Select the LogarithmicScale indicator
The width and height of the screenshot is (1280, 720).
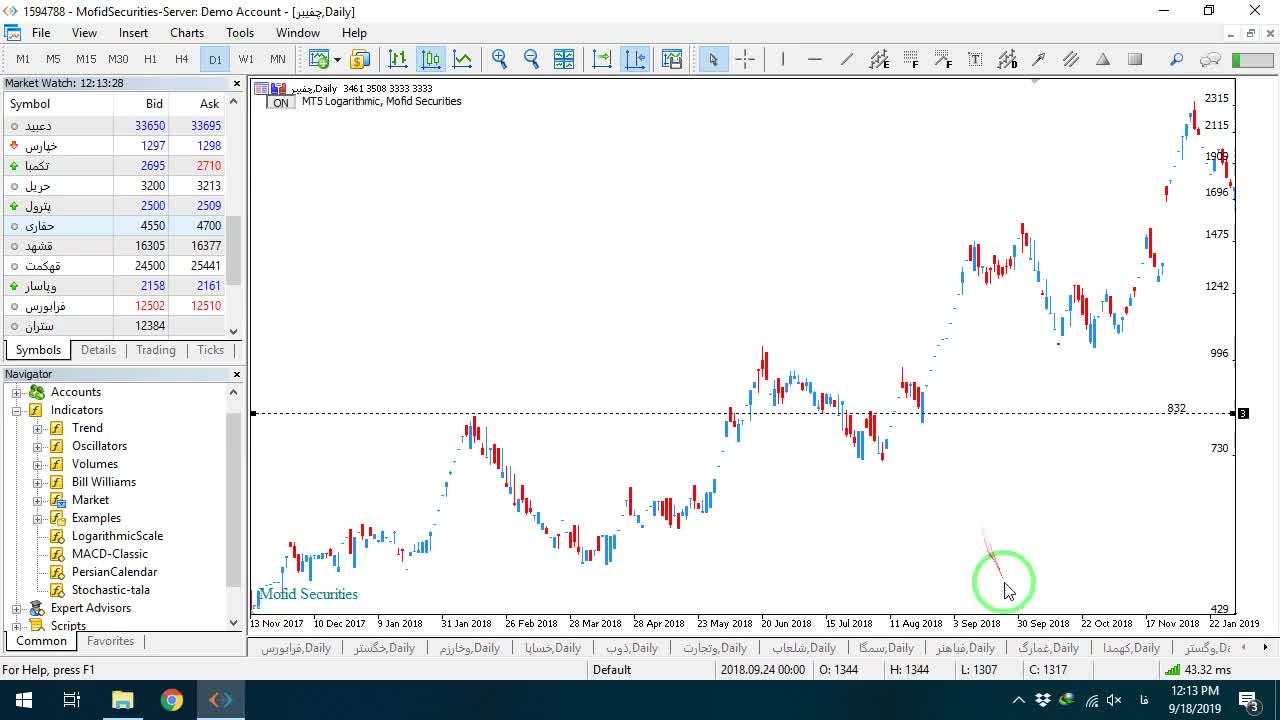(x=117, y=536)
